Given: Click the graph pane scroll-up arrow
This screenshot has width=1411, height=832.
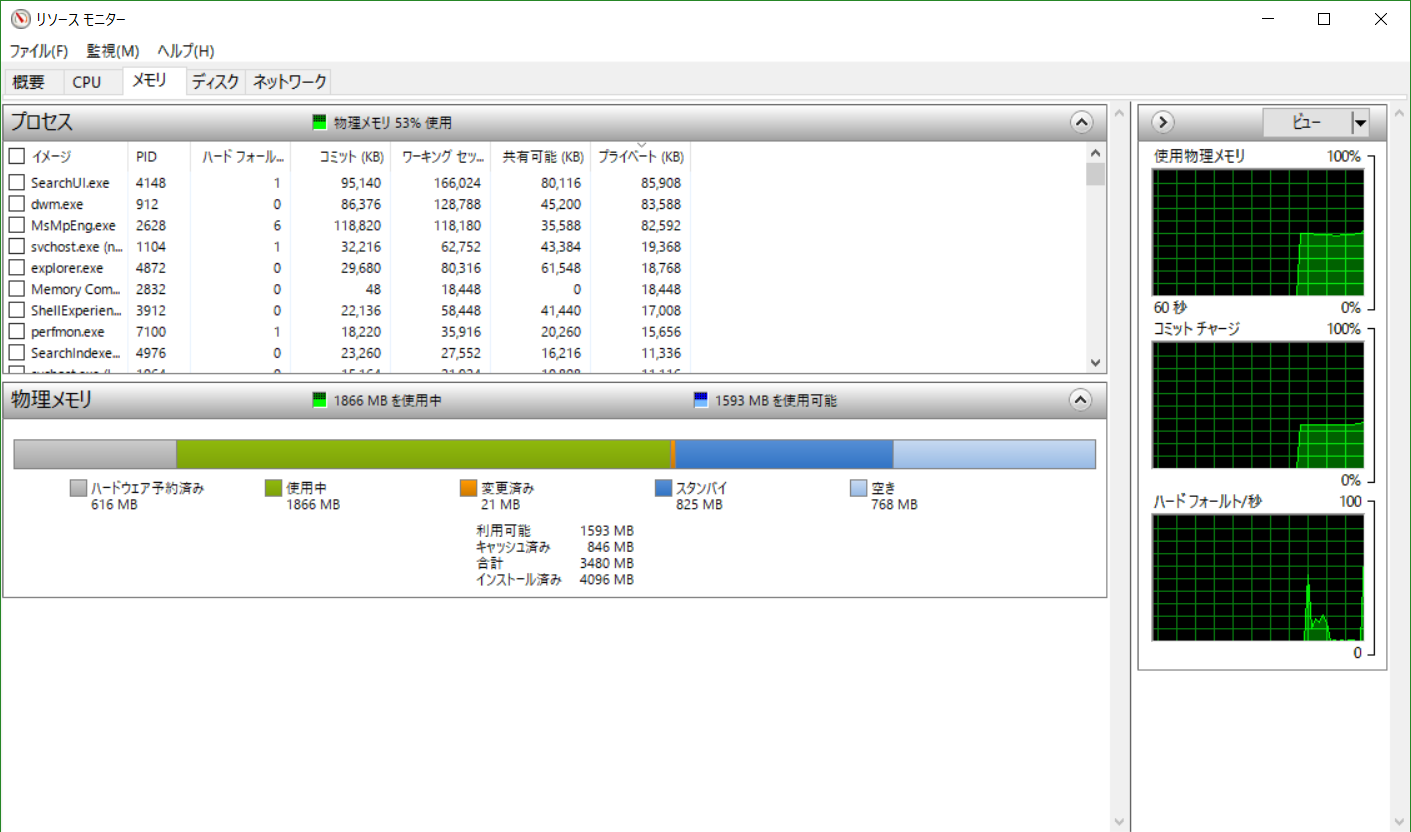Looking at the screenshot, I should [x=1400, y=111].
